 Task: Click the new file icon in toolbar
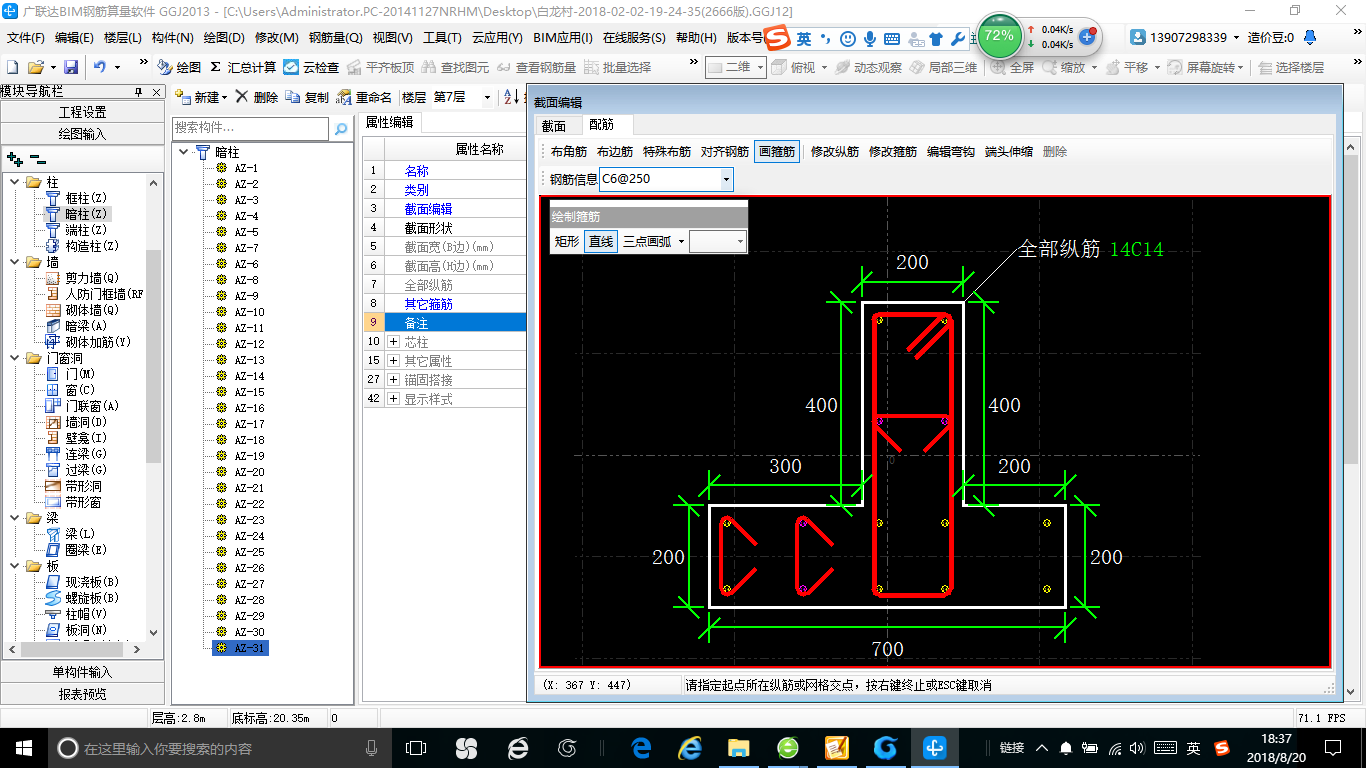point(13,67)
